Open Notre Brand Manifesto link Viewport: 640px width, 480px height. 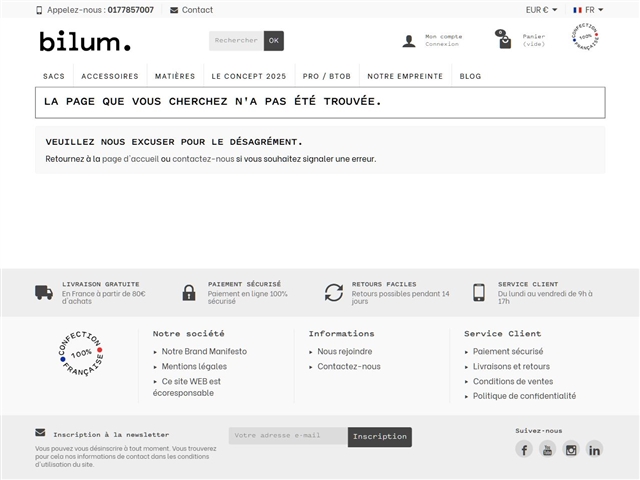point(204,351)
